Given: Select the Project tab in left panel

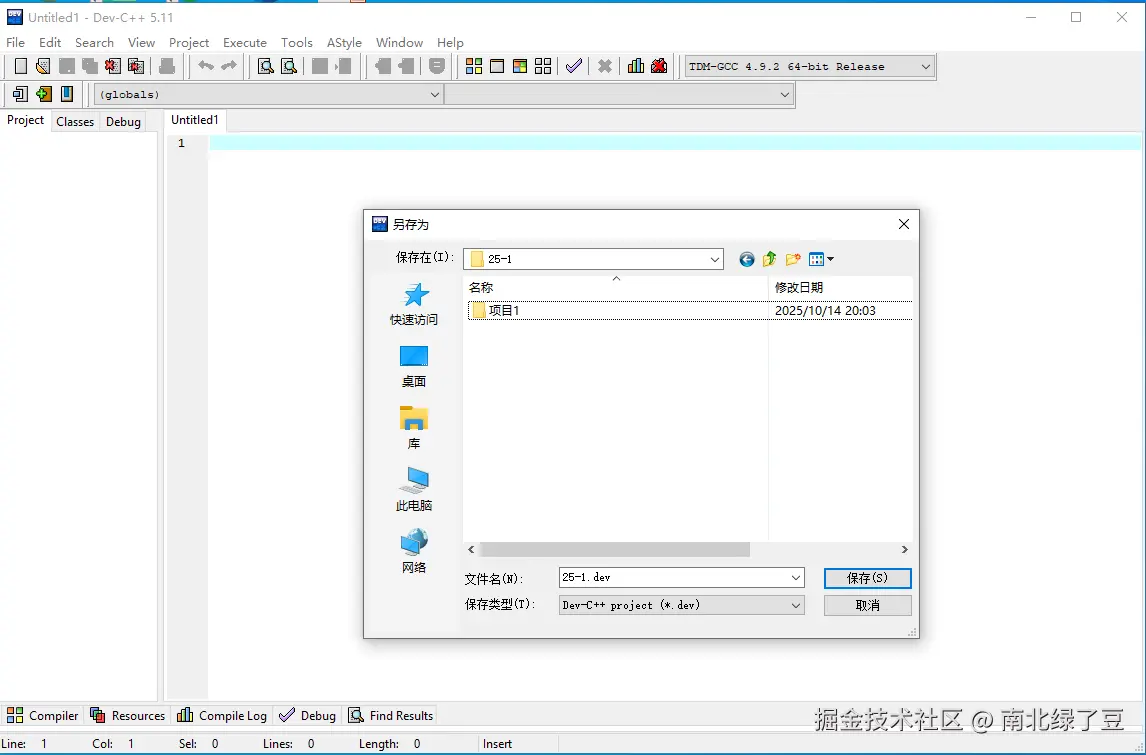Looking at the screenshot, I should 26,121.
